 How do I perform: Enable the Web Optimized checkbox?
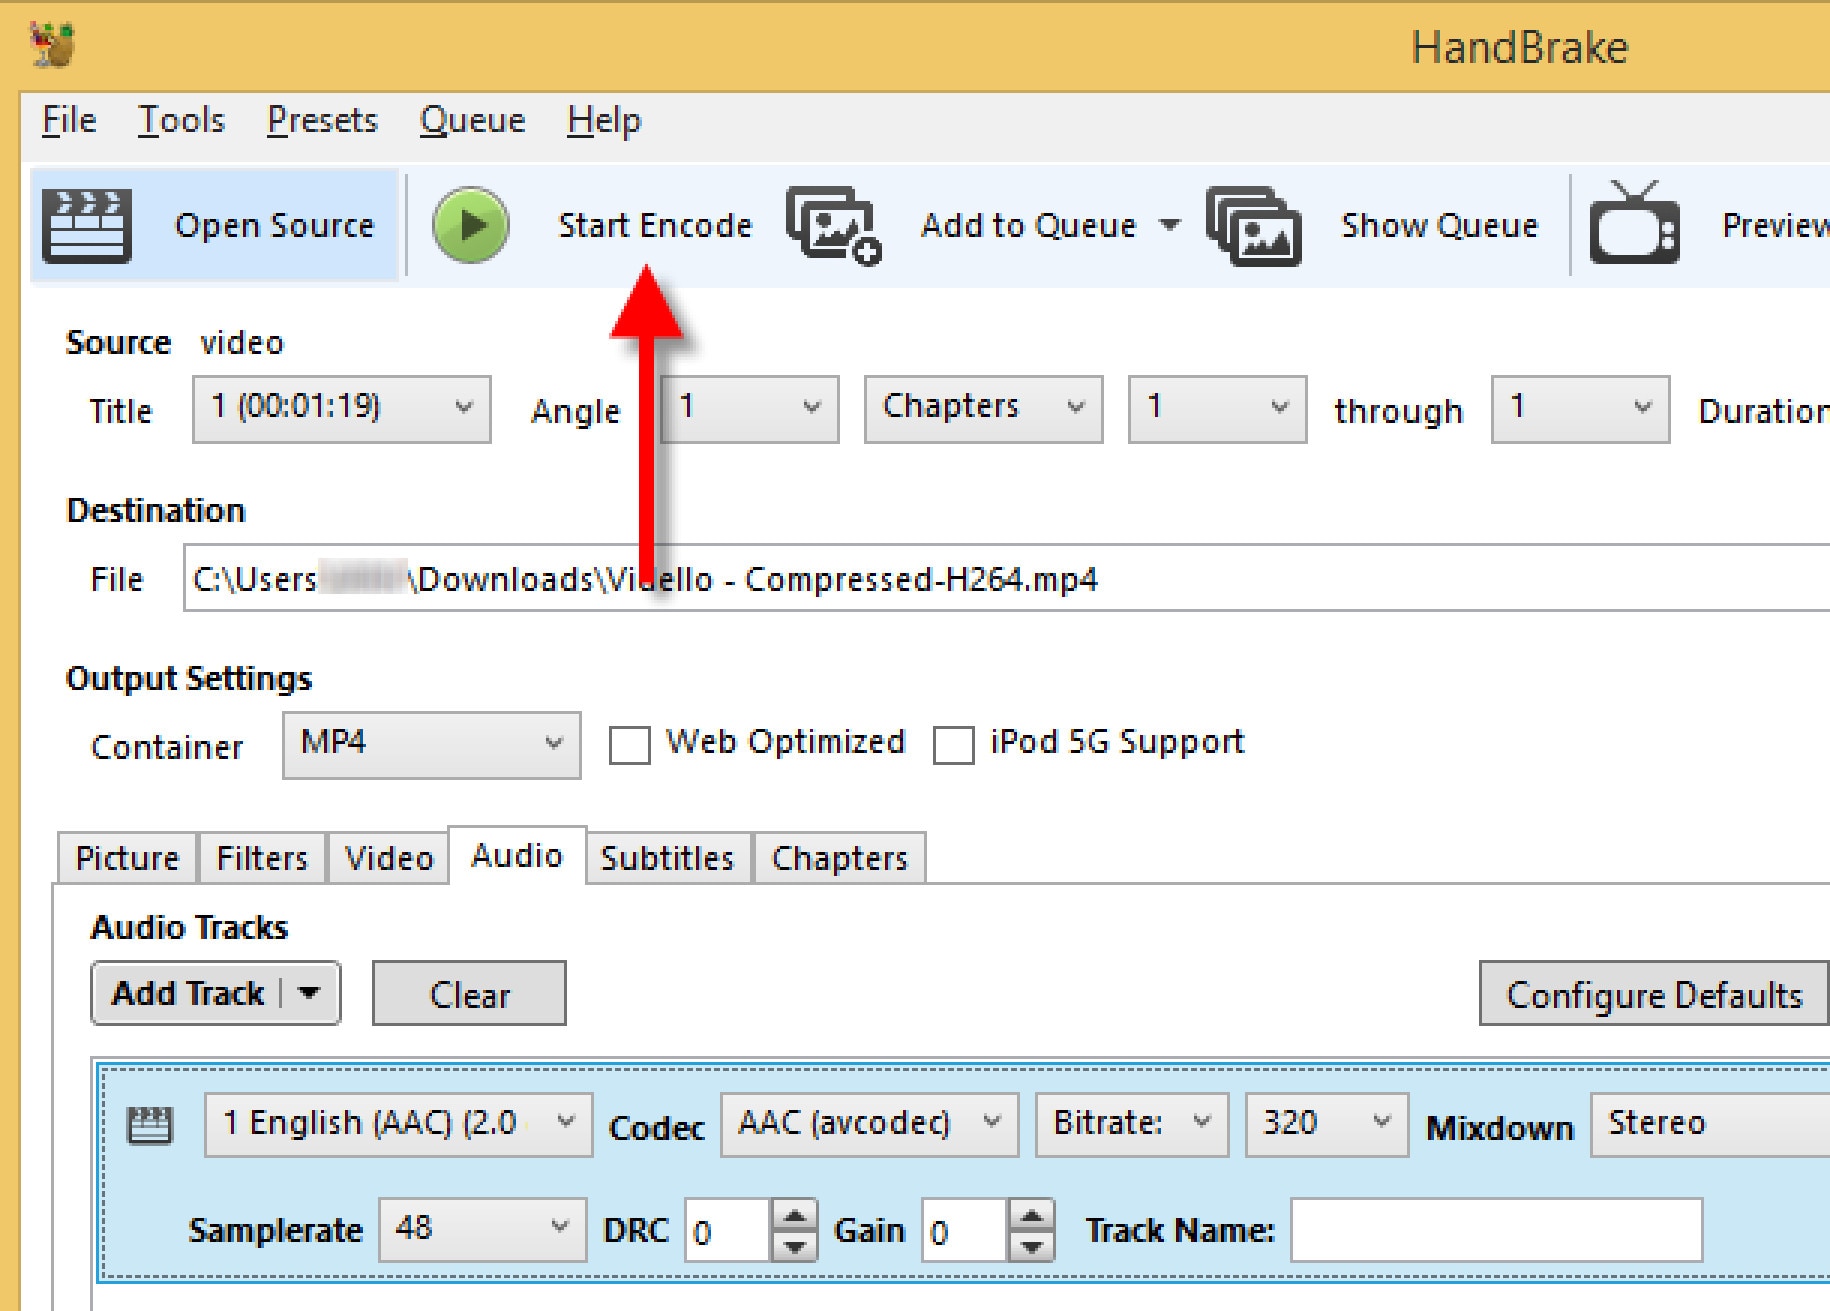point(630,745)
